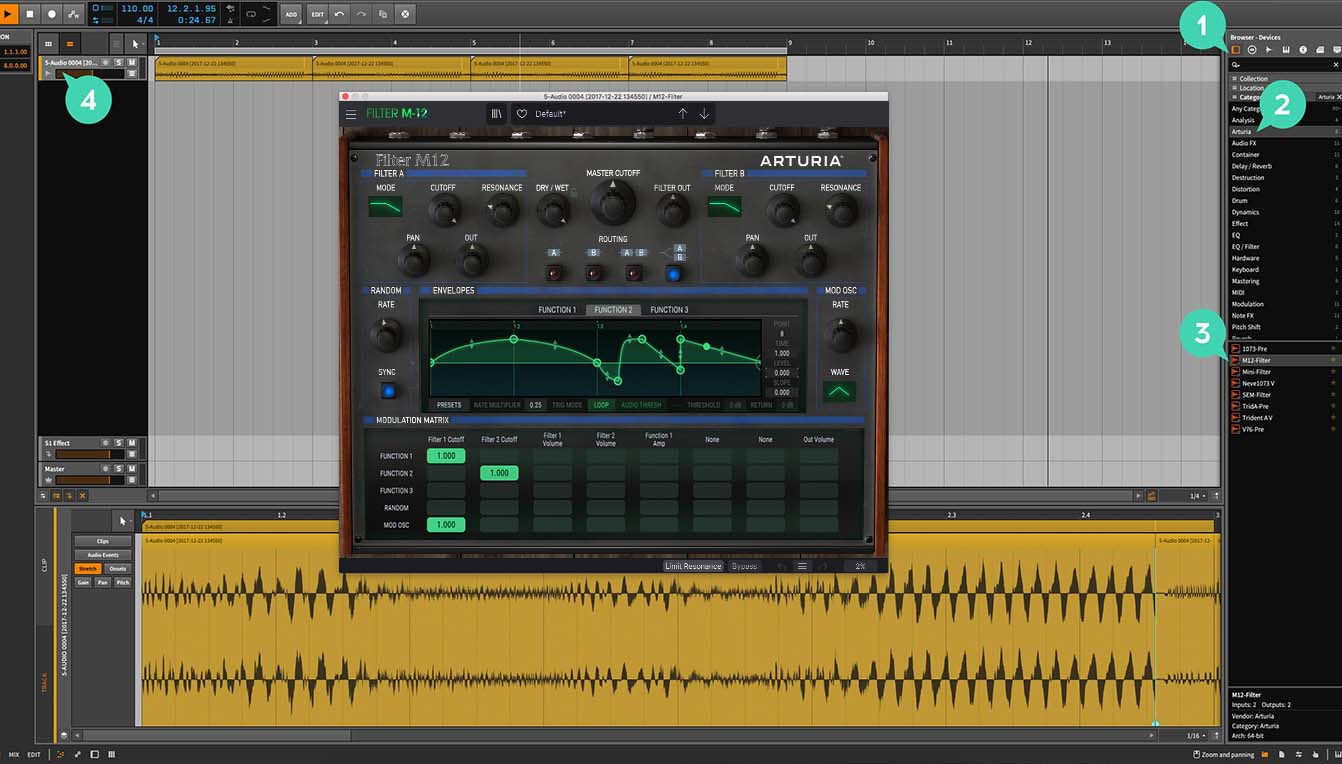Select Devices browser tab icon
Viewport: 1342px width, 764px height.
(x=1236, y=49)
